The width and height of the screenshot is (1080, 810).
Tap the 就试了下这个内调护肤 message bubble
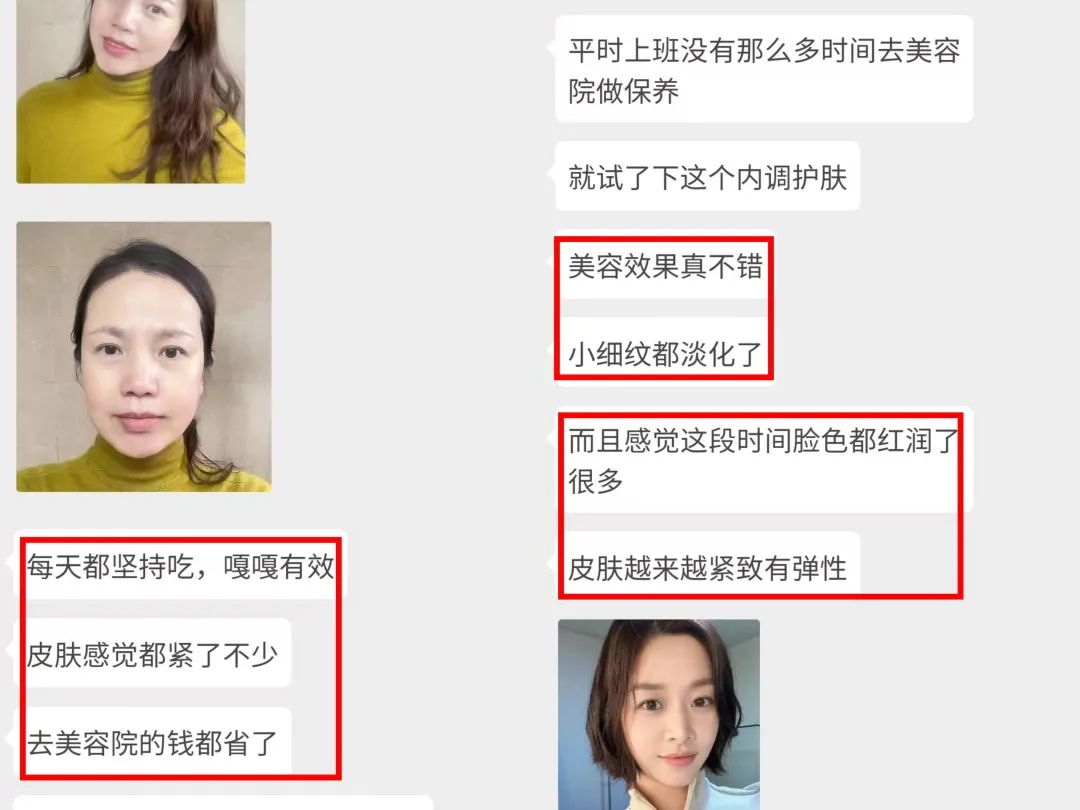pyautogui.click(x=707, y=176)
